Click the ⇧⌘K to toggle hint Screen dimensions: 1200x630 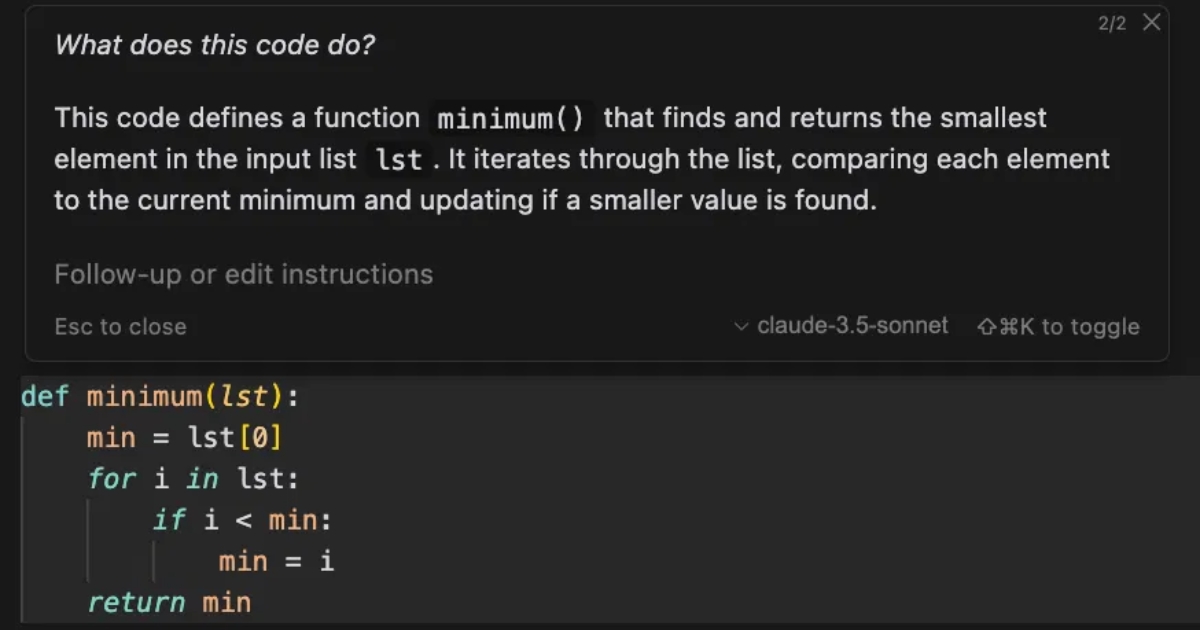pyautogui.click(x=1058, y=326)
